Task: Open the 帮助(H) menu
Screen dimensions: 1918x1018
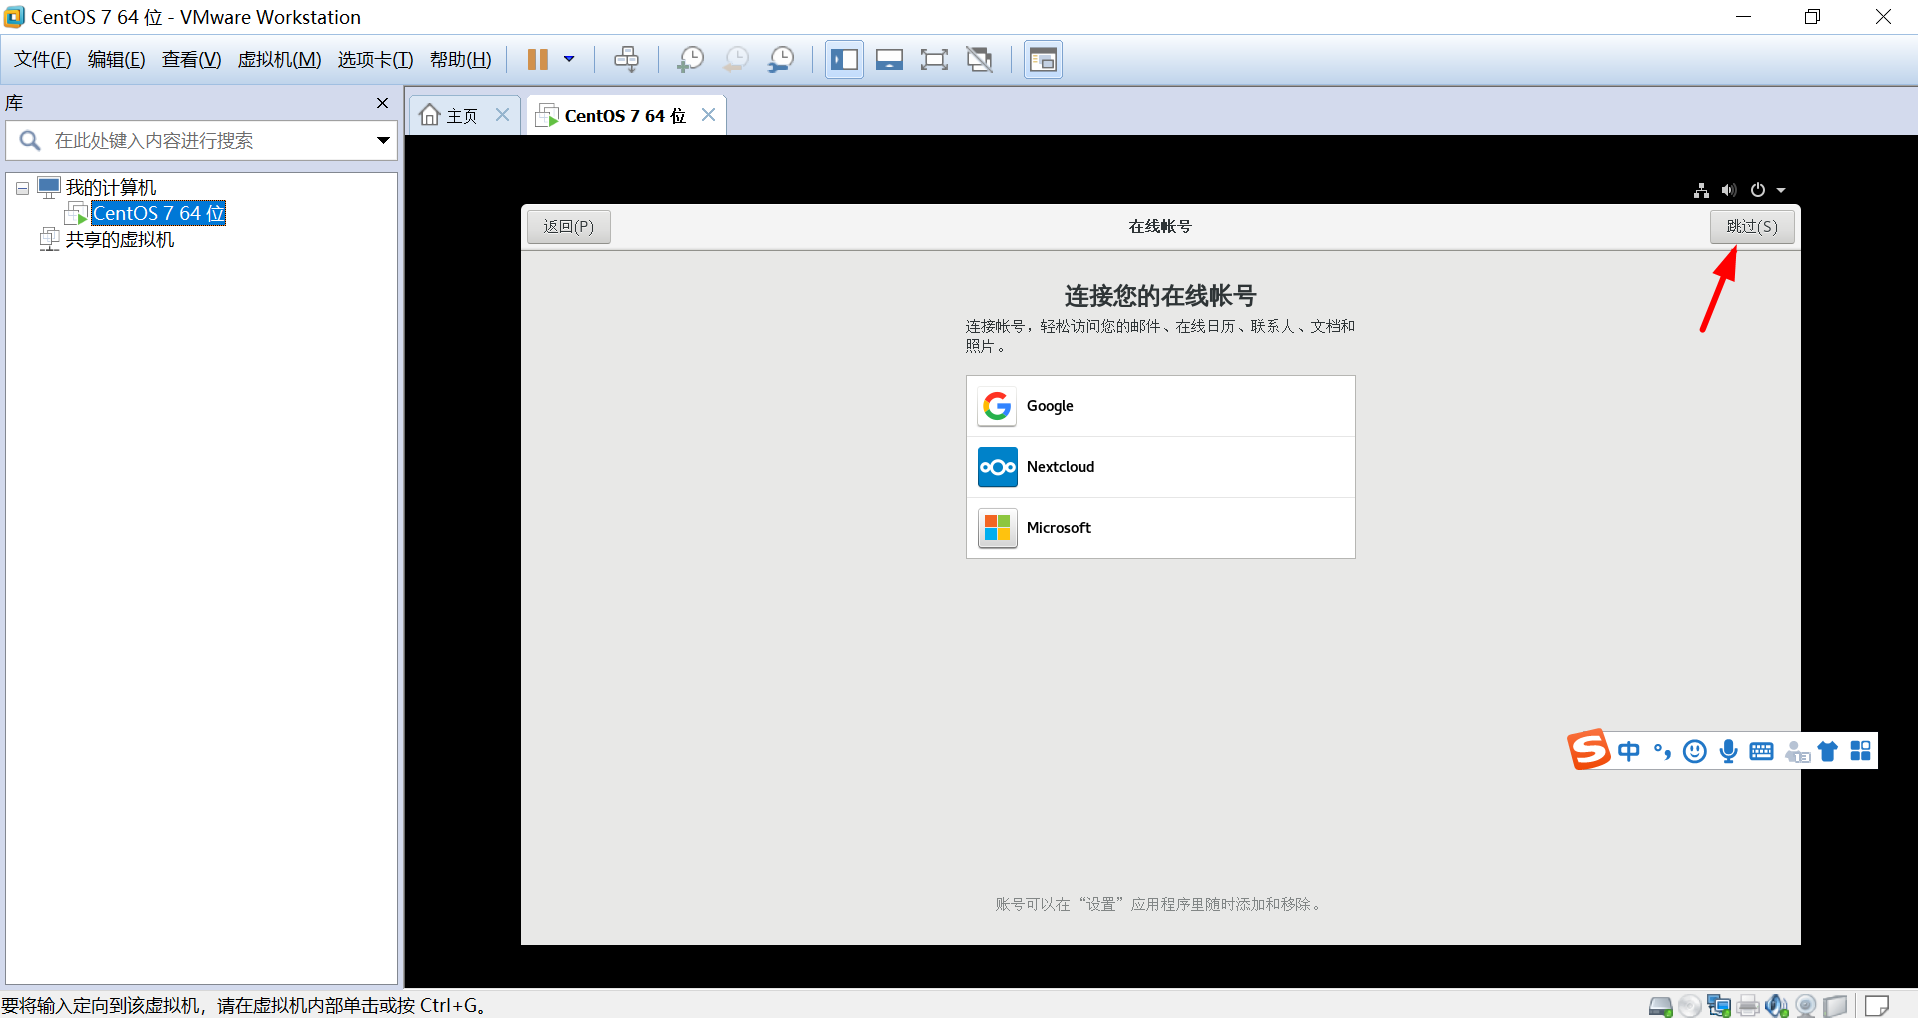Action: pyautogui.click(x=460, y=60)
